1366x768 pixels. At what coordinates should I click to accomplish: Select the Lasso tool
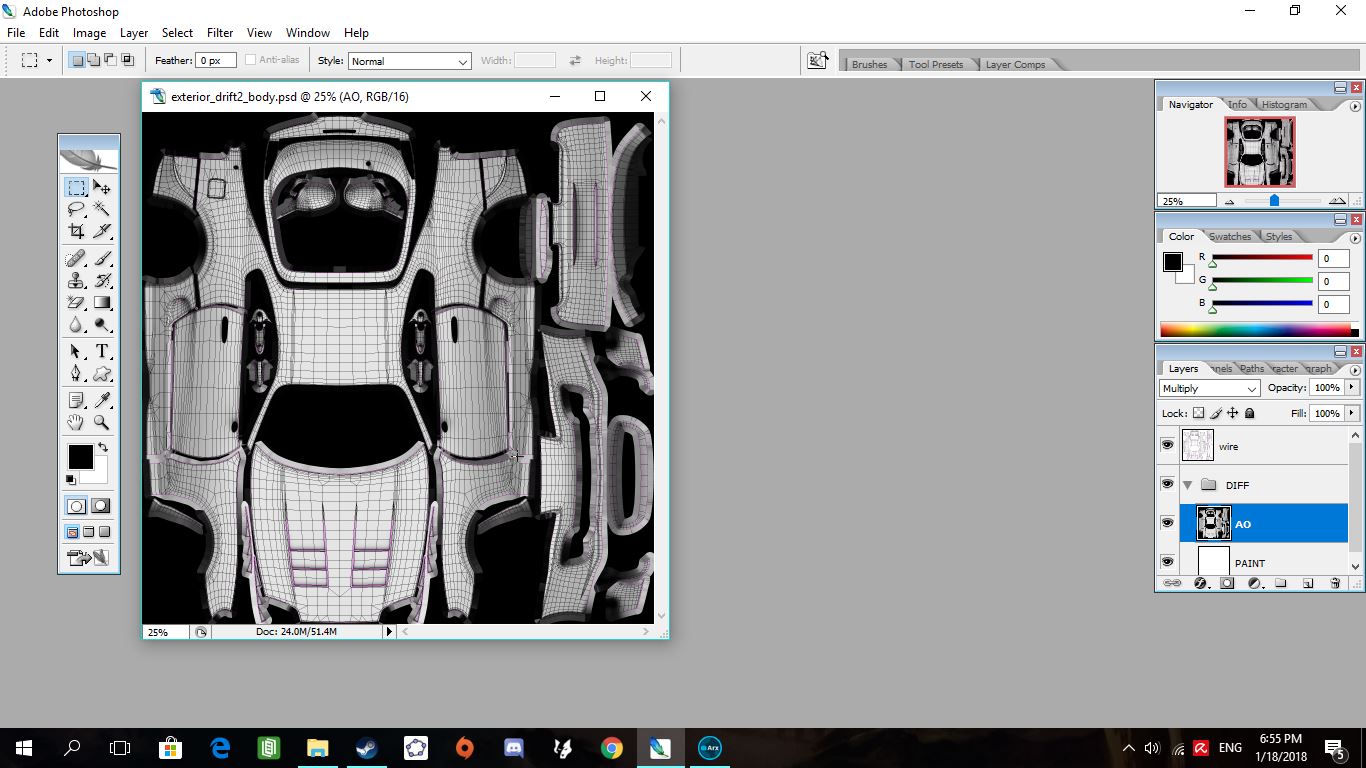[75, 209]
